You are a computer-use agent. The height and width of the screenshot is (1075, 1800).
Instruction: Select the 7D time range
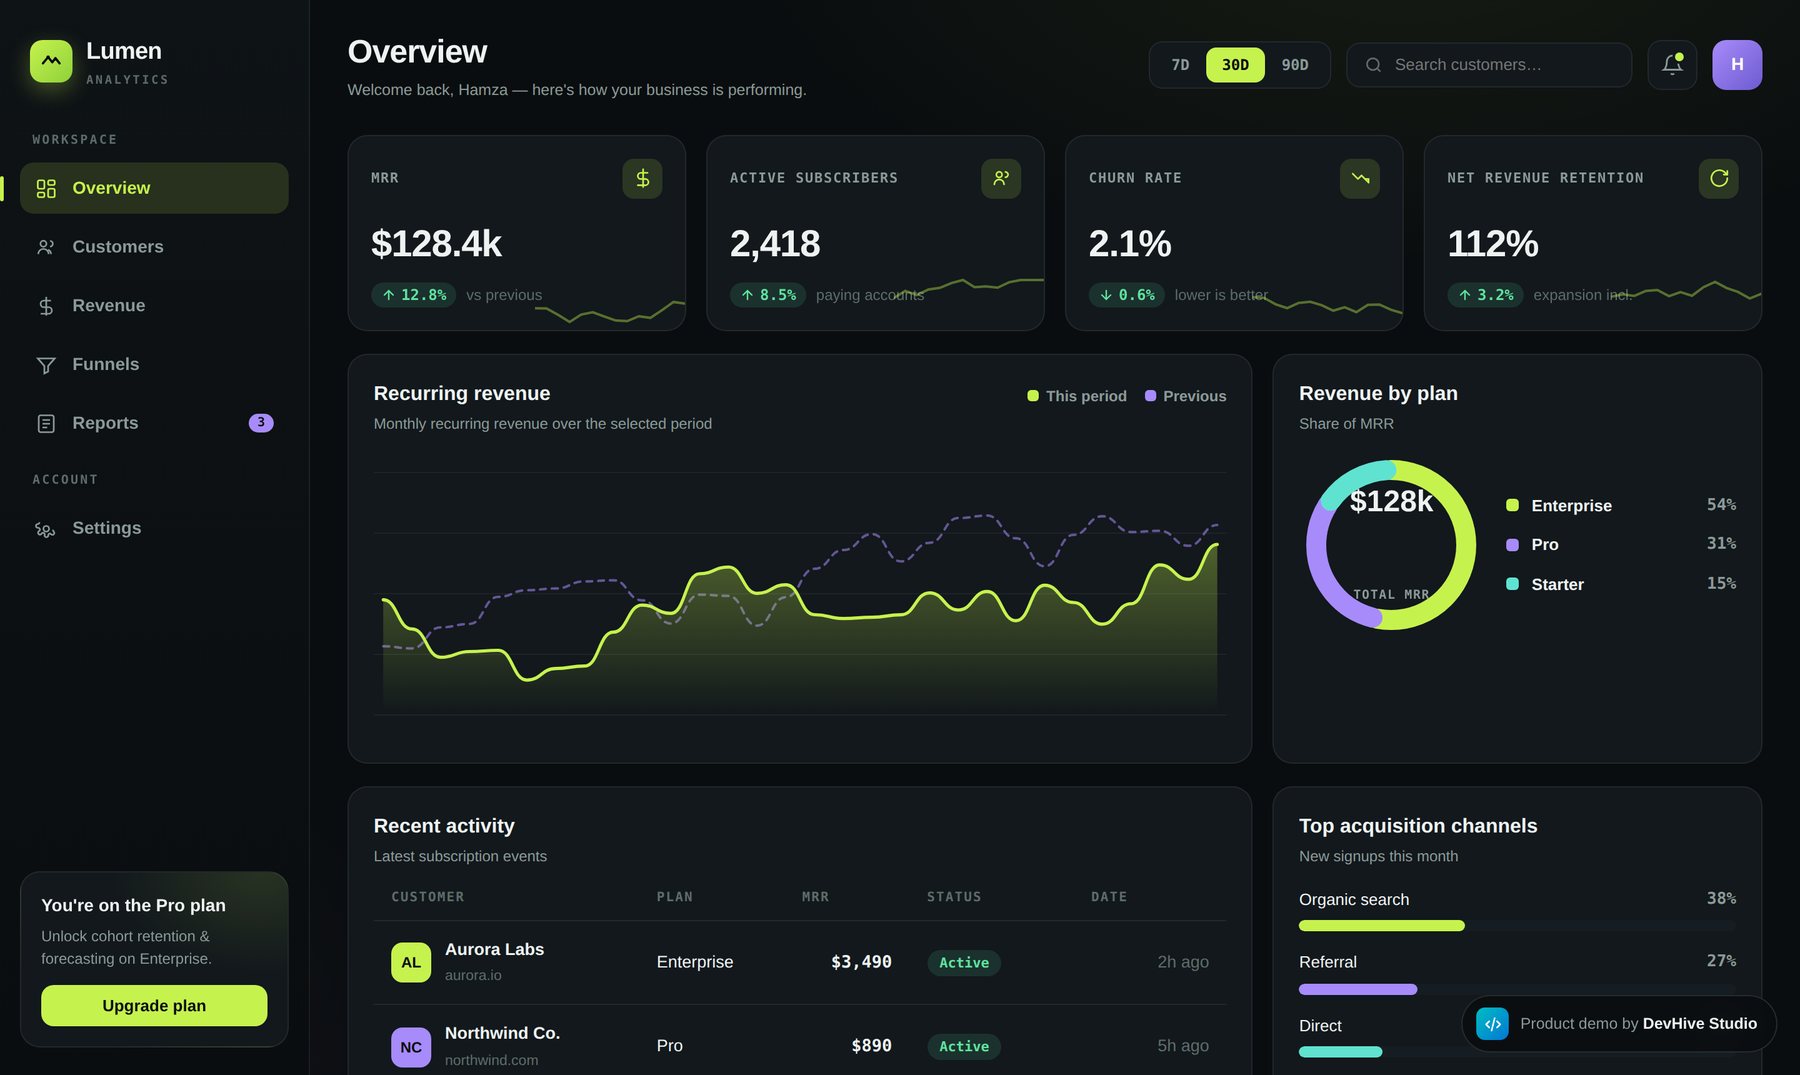pos(1180,65)
